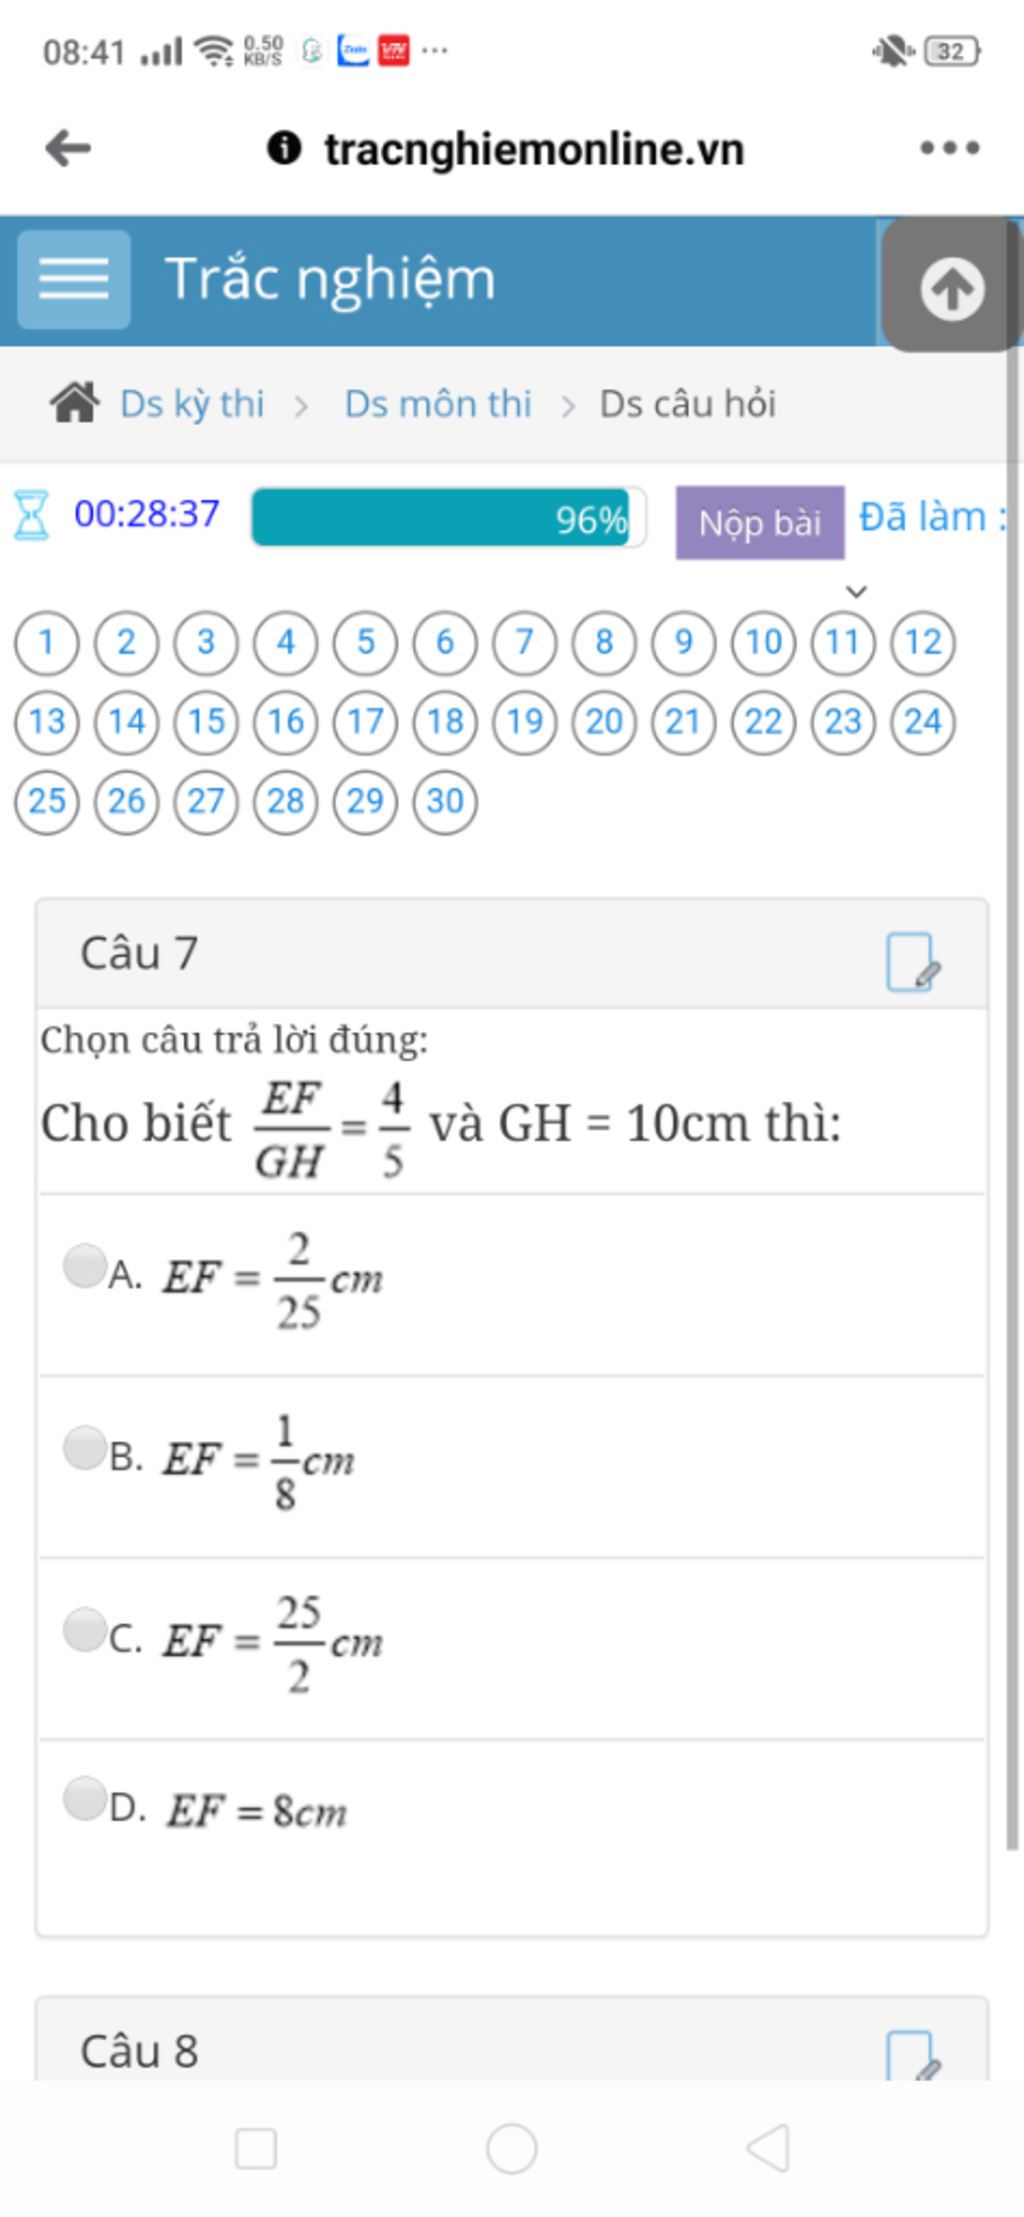The height and width of the screenshot is (2217, 1024).
Task: Submit exam with Nộp bài button
Action: (x=760, y=522)
